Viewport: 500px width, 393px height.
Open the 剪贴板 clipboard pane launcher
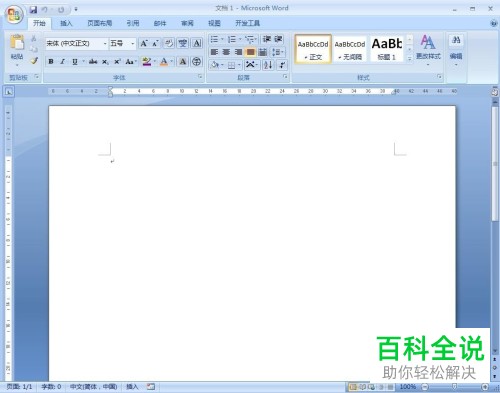click(37, 77)
